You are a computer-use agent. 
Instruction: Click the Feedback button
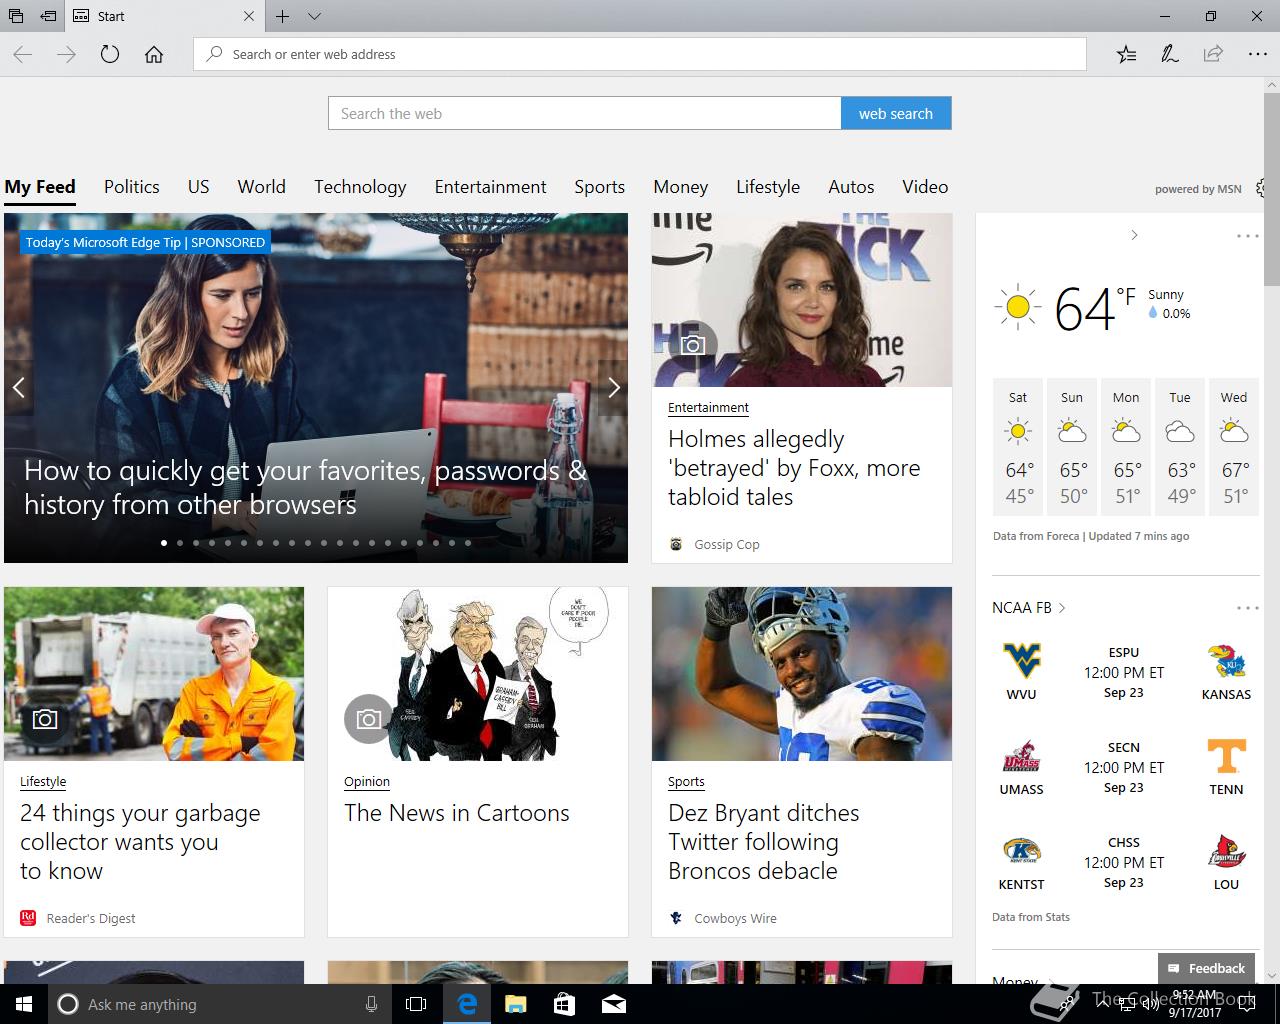click(x=1207, y=968)
